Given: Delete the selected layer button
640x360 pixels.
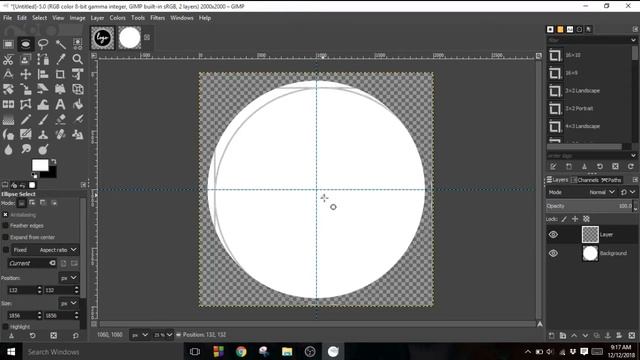Looking at the screenshot, I should (631, 336).
